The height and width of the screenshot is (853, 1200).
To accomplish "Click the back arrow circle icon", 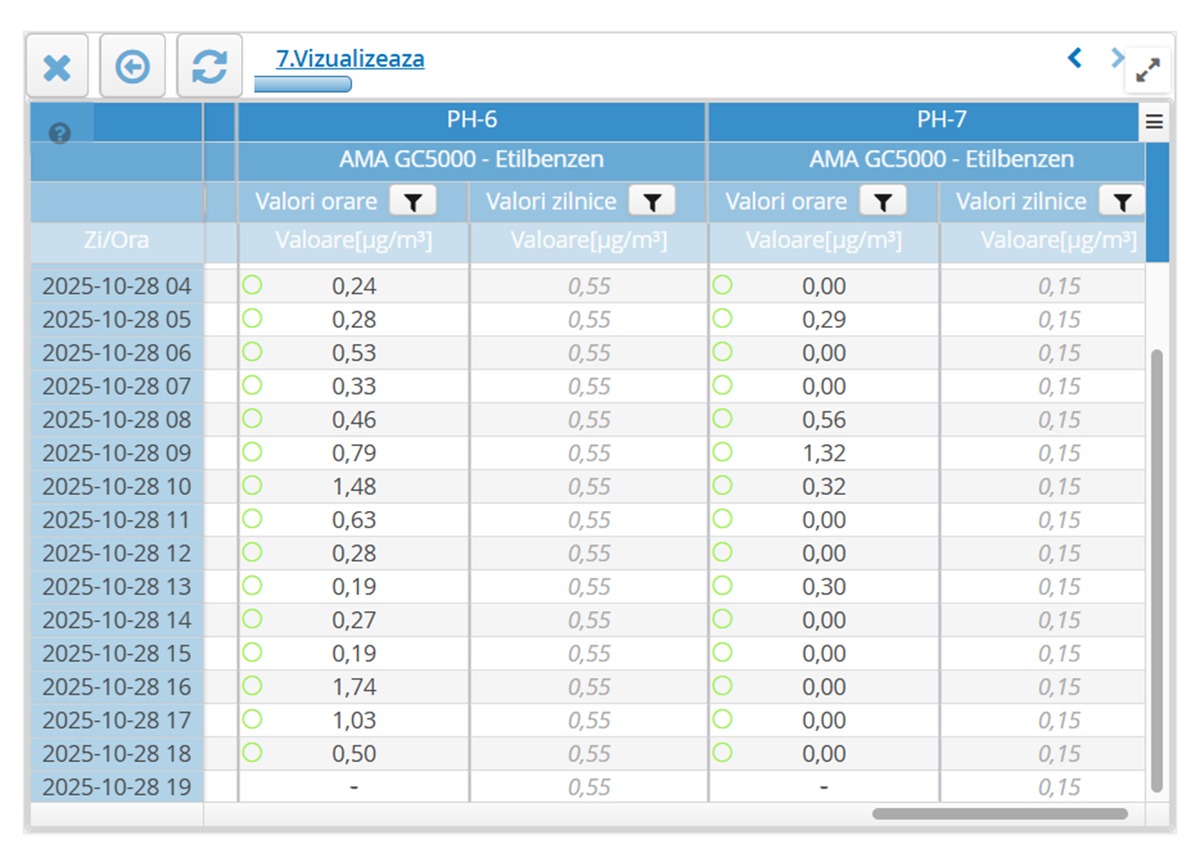I will pyautogui.click(x=133, y=67).
